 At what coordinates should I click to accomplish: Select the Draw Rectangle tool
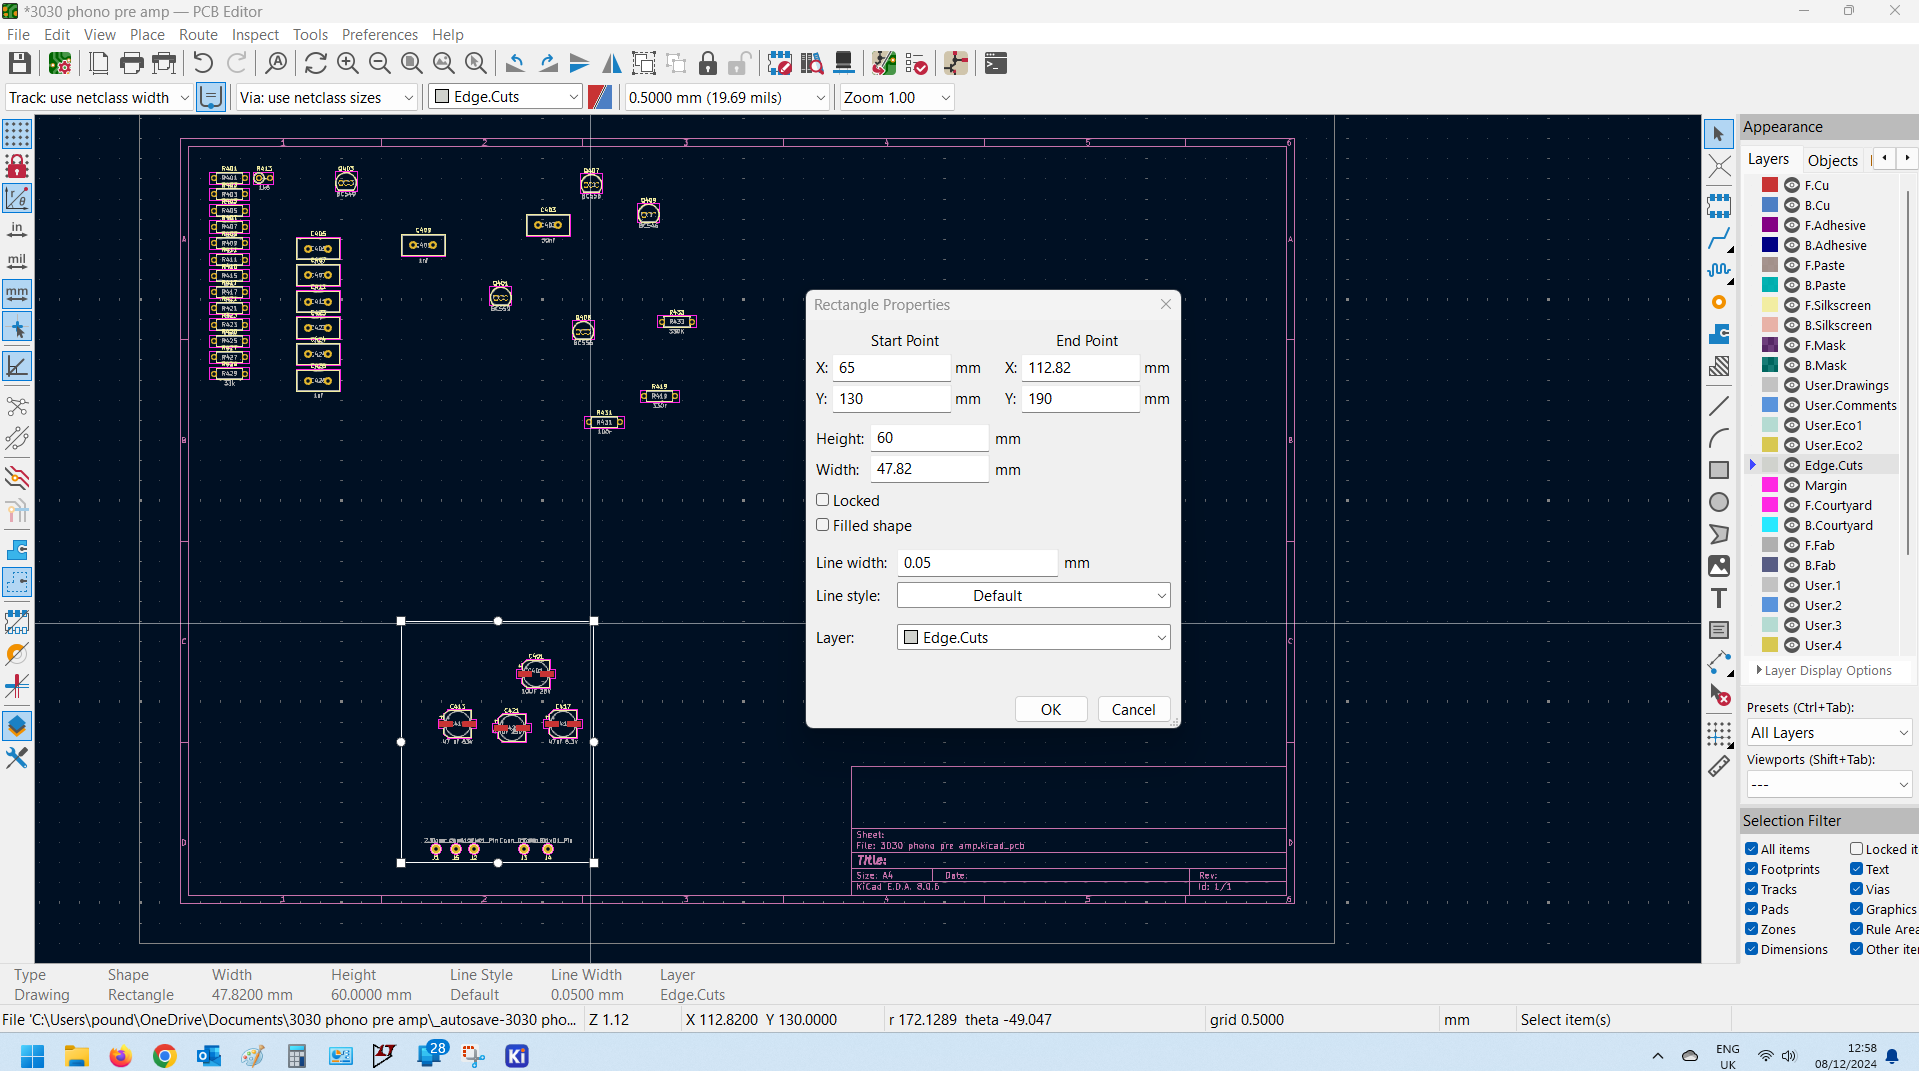[x=1719, y=470]
